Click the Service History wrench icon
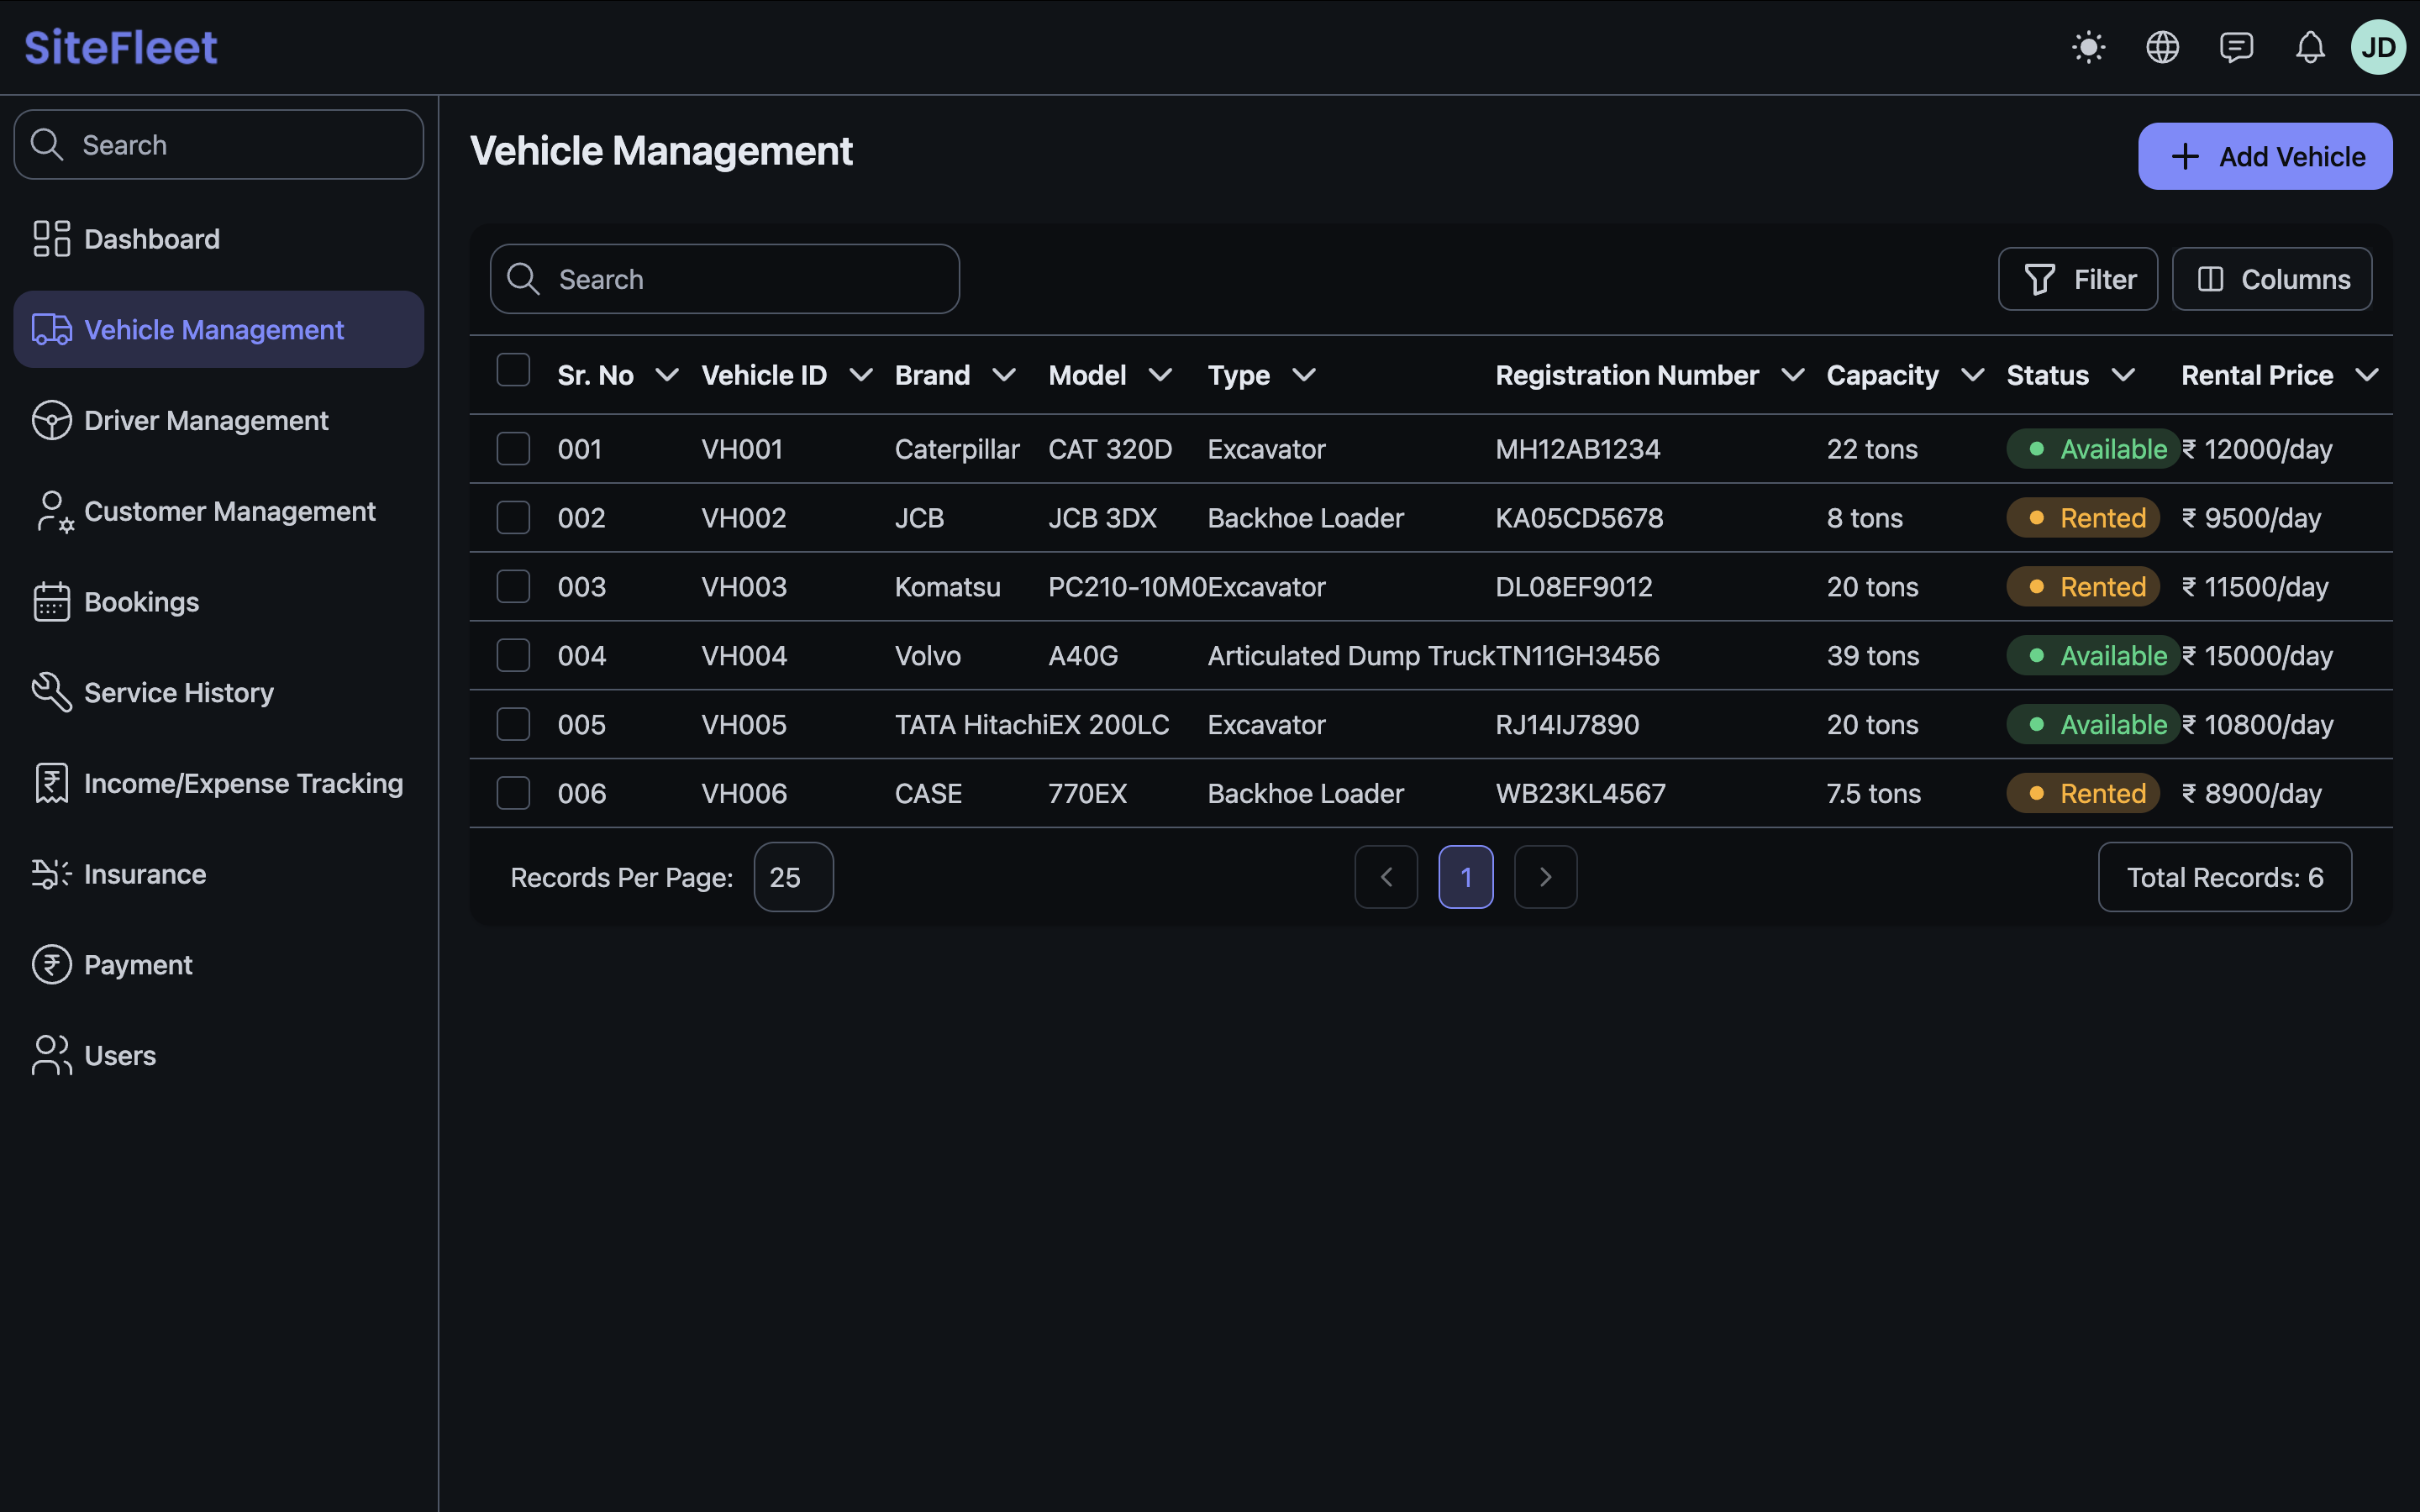 pos(51,692)
